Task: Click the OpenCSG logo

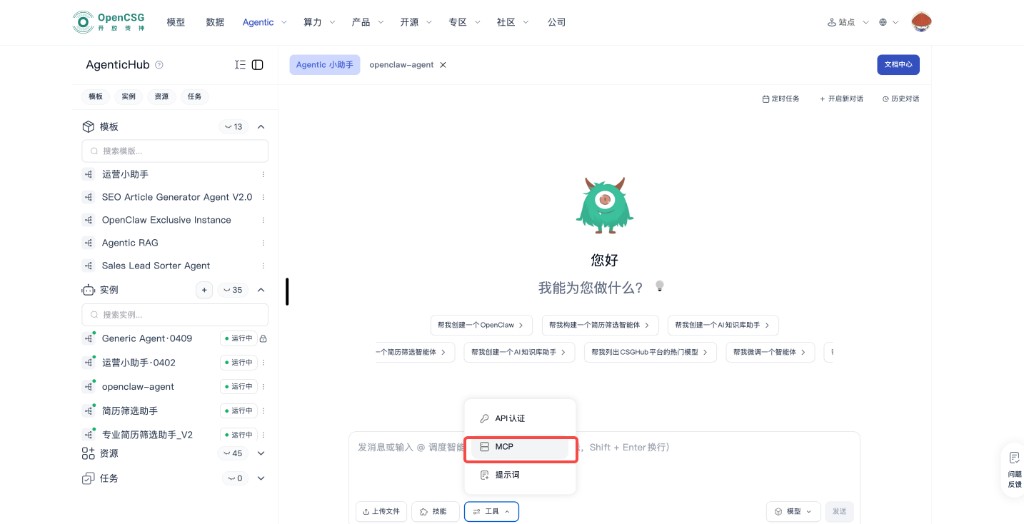Action: click(x=108, y=22)
